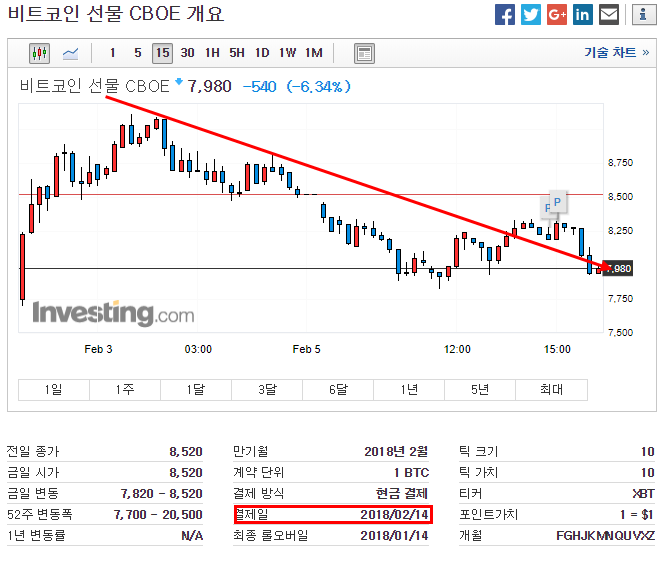
Task: Select the 15-minute interval
Action: pos(162,53)
